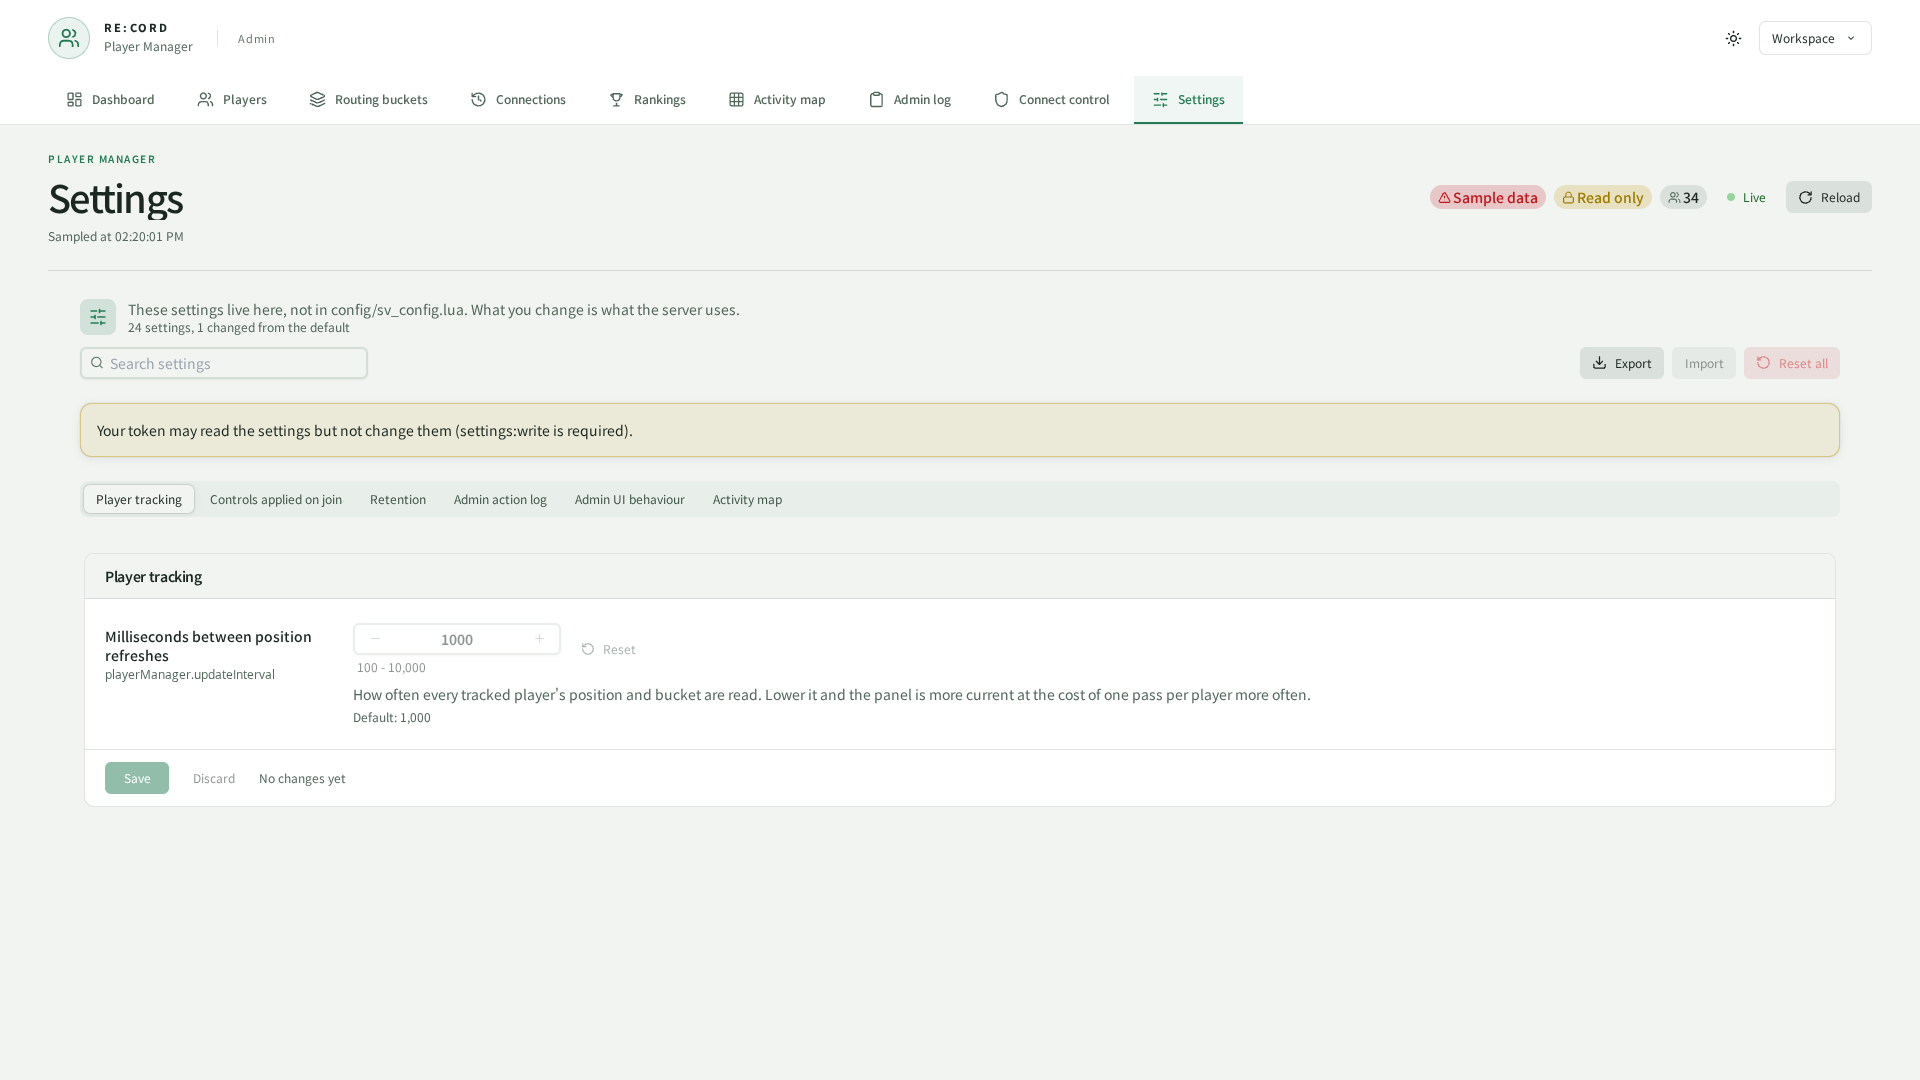Viewport: 1920px width, 1080px height.
Task: Toggle light/dark theme sun icon
Action: point(1733,38)
